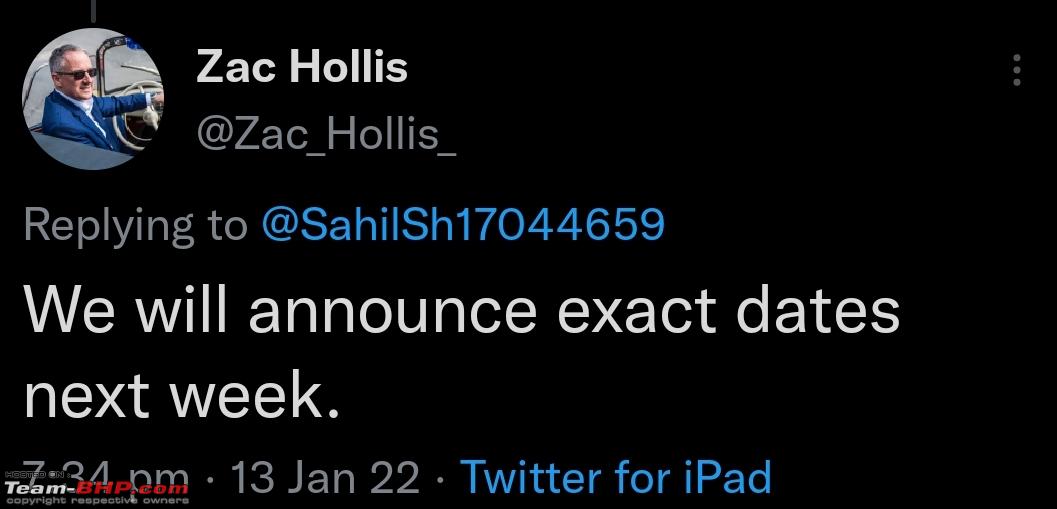The width and height of the screenshot is (1057, 509).
Task: Click the 7:34 pm timestamp
Action: tap(107, 476)
